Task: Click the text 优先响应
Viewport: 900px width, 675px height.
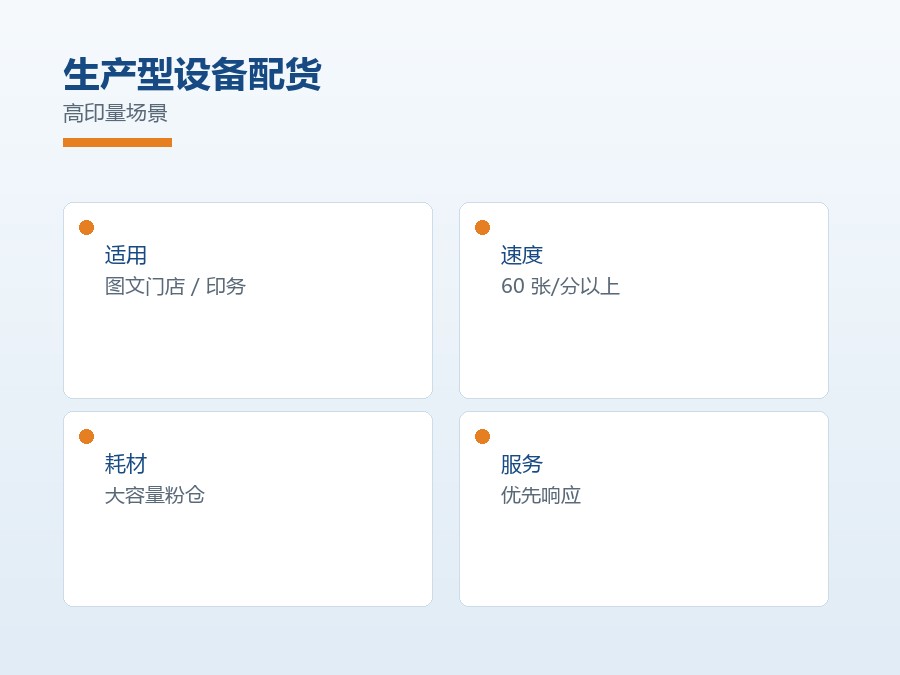Action: pyautogui.click(x=541, y=495)
